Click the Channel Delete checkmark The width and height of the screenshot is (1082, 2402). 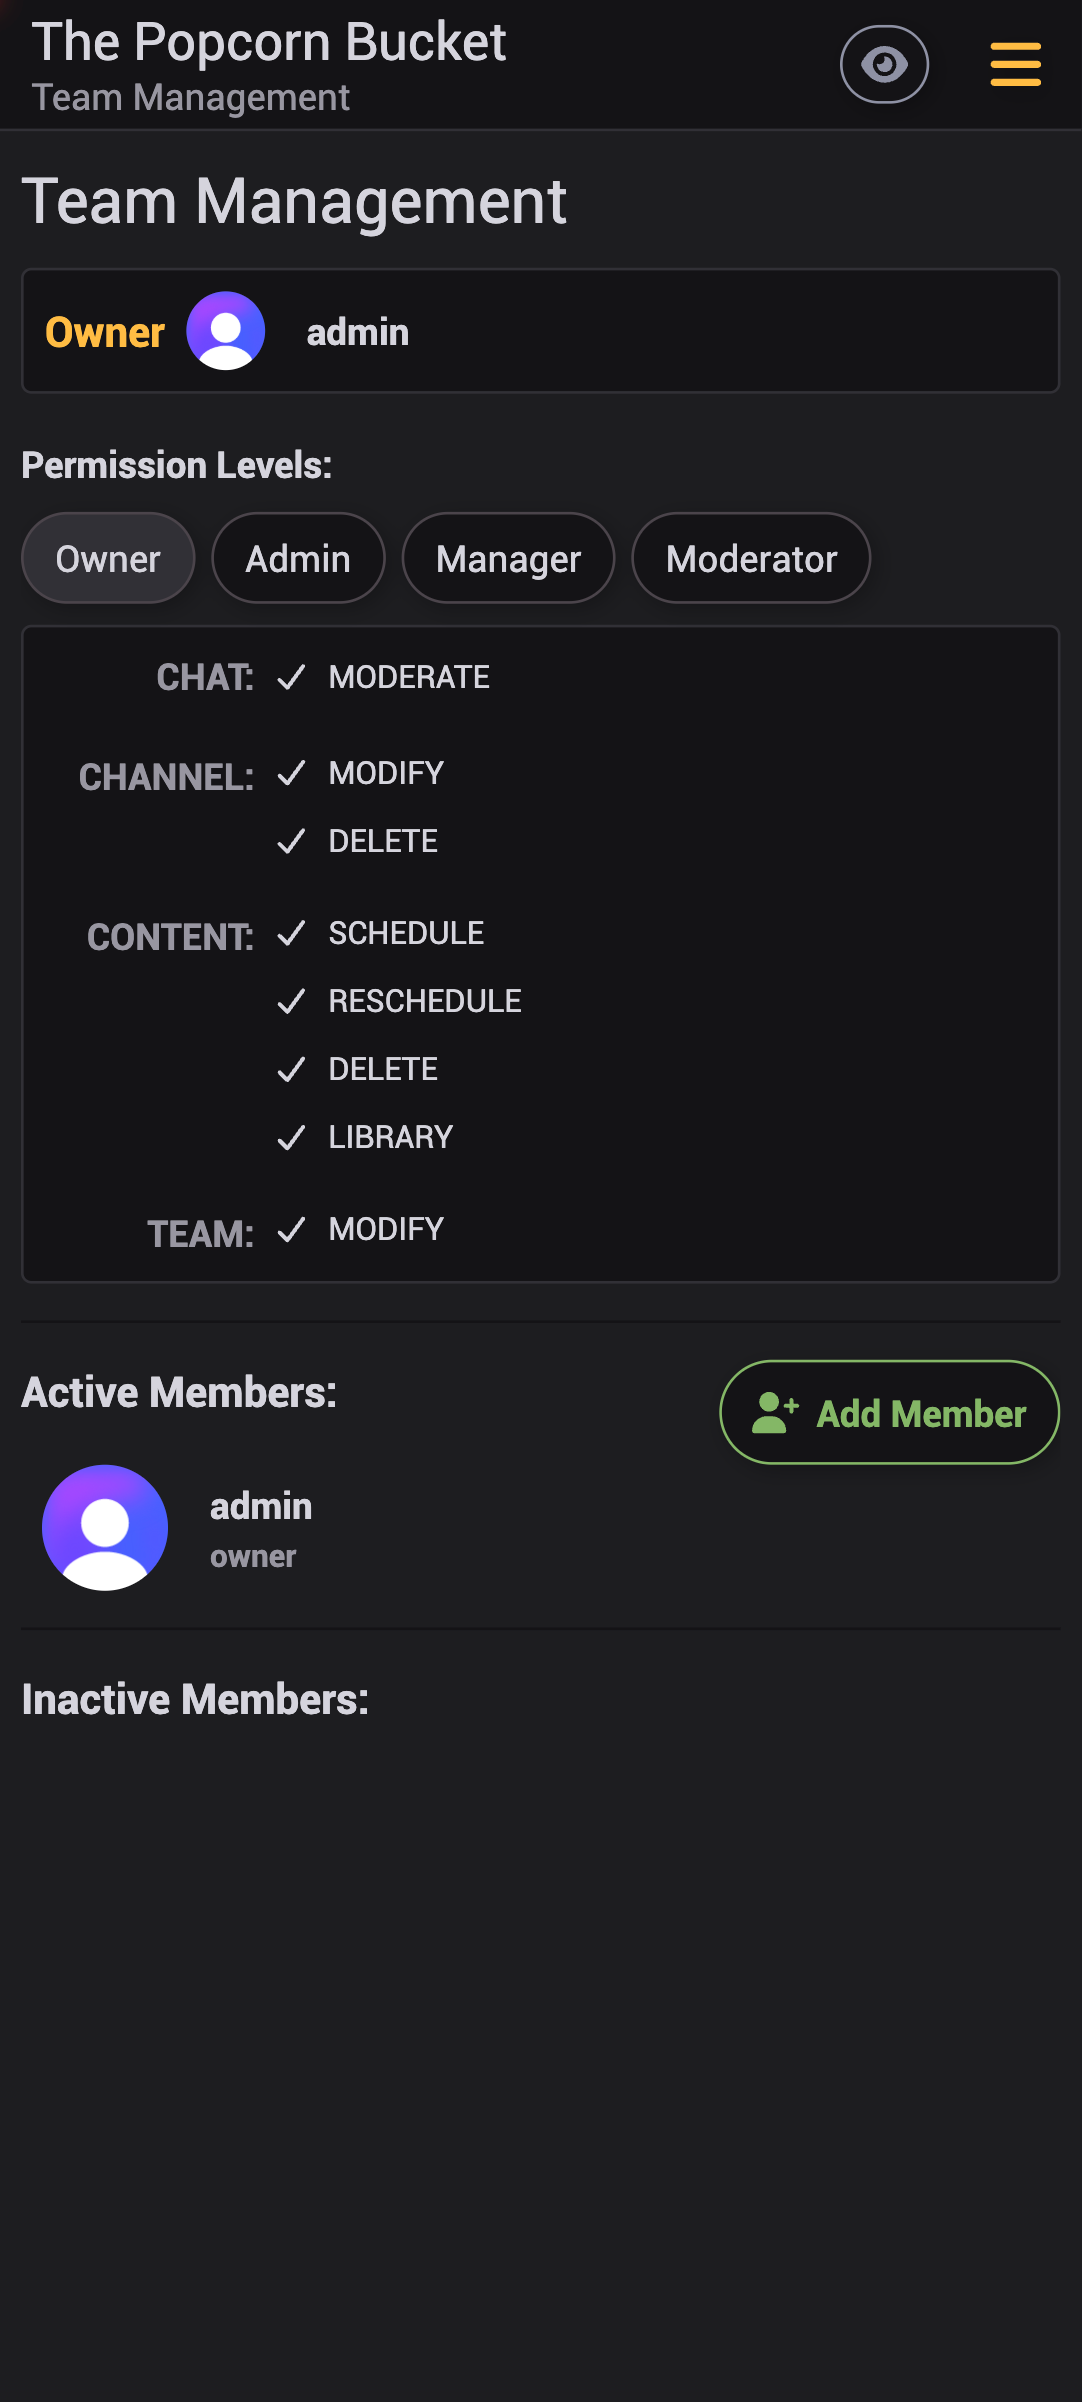pyautogui.click(x=291, y=842)
